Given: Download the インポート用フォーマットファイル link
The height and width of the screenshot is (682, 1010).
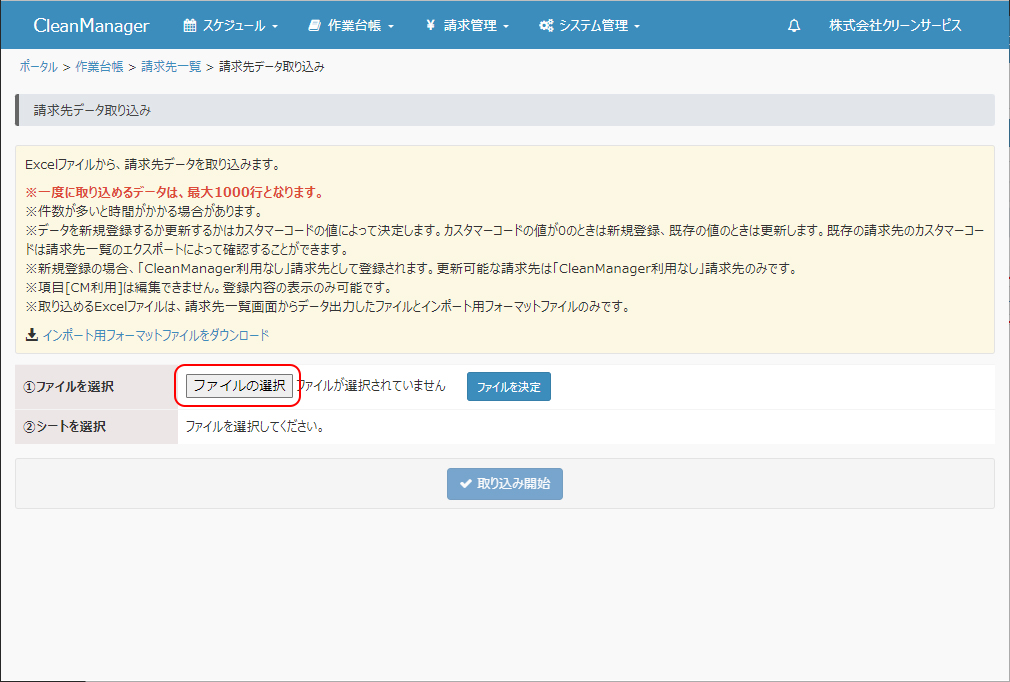Looking at the screenshot, I should (155, 335).
